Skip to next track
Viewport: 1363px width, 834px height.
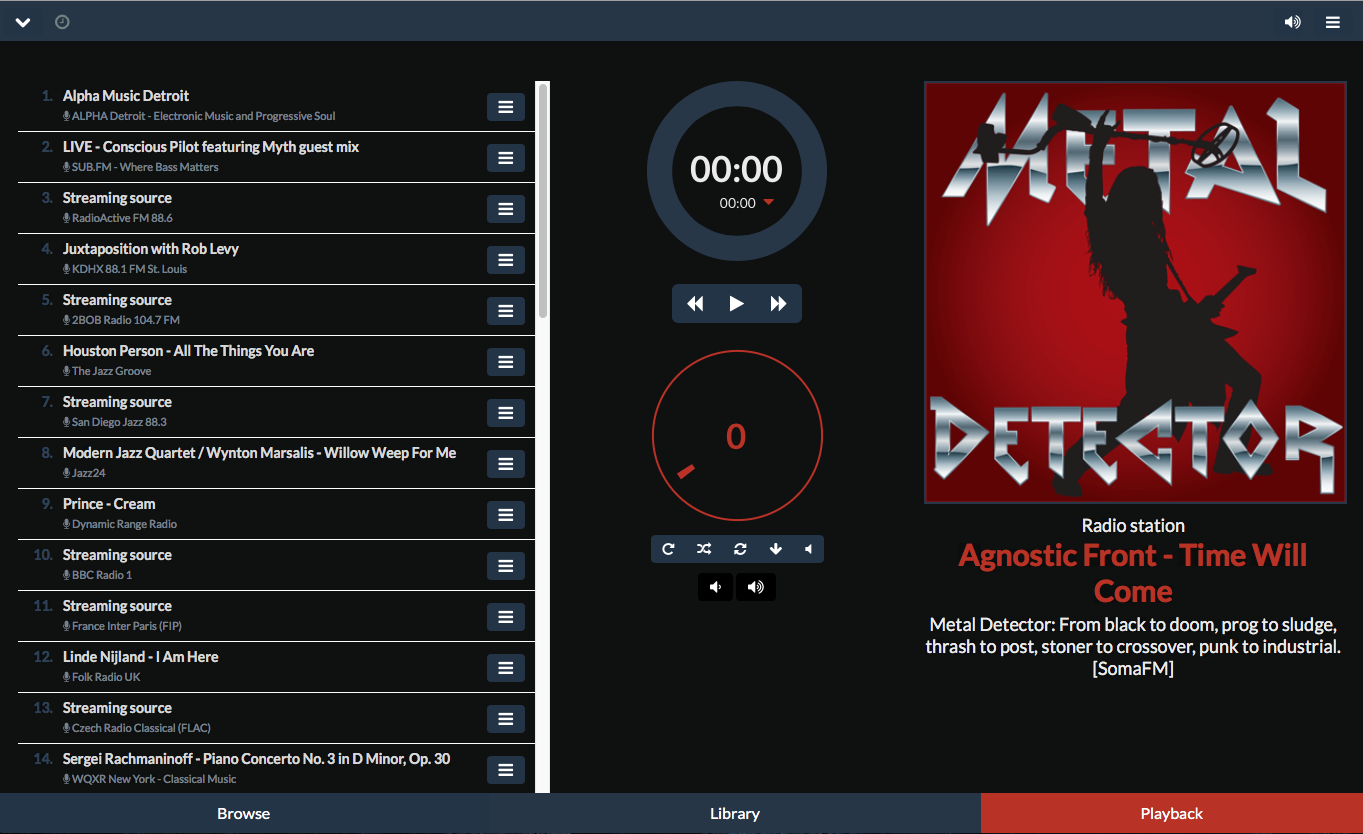[x=779, y=304]
